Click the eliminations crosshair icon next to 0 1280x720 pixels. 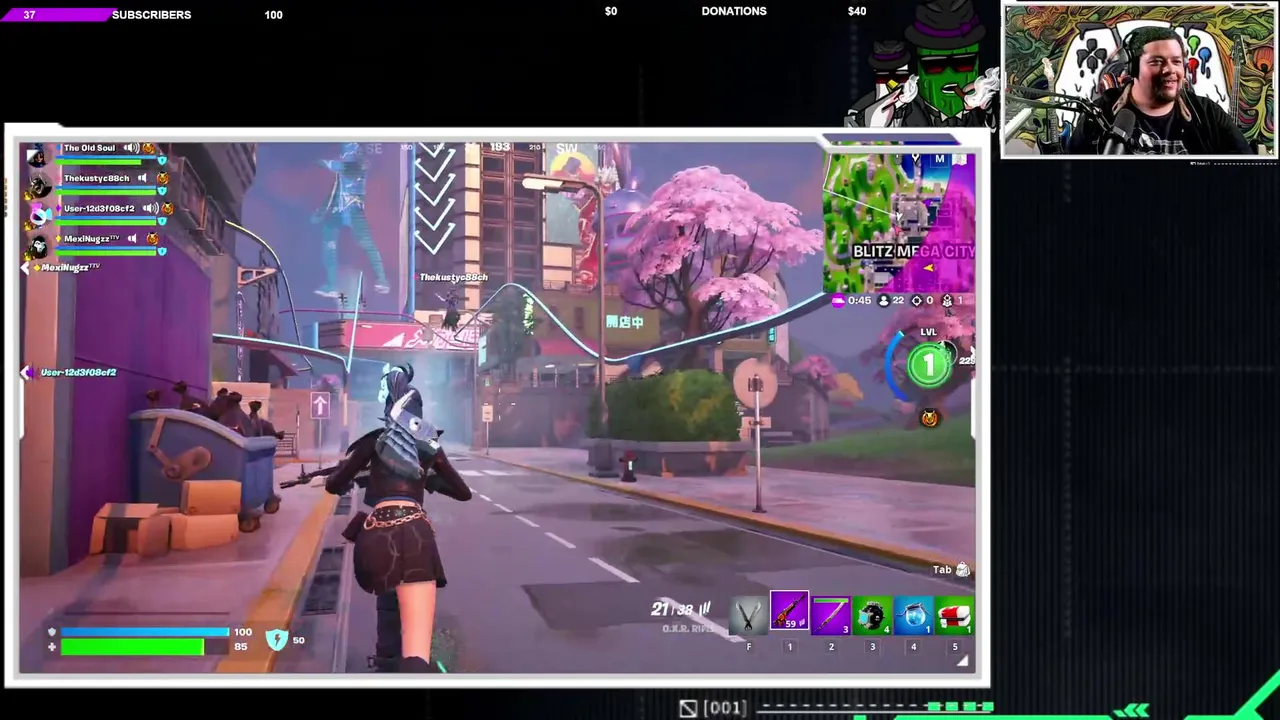(x=917, y=300)
